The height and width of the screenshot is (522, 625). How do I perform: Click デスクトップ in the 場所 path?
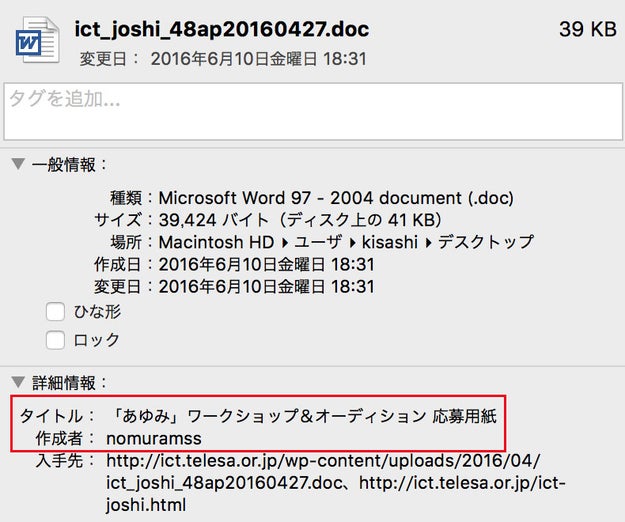click(x=483, y=242)
